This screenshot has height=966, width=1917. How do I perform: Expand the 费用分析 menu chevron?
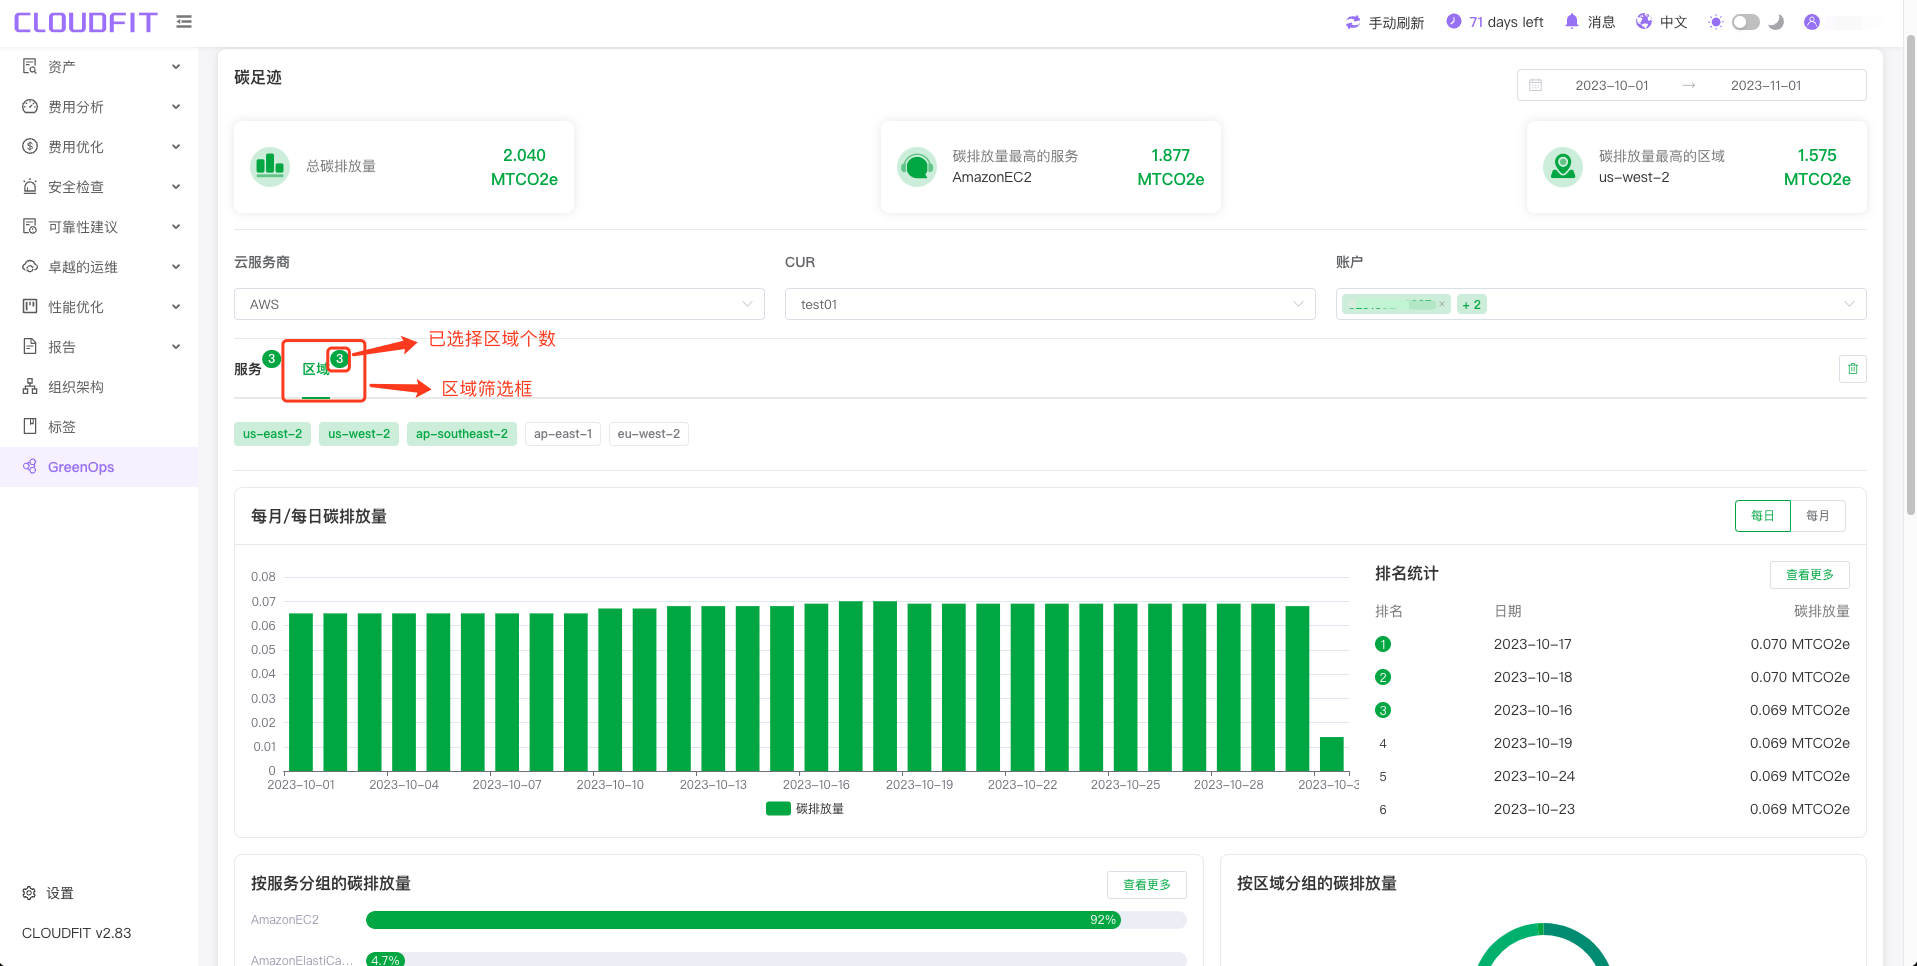click(176, 107)
